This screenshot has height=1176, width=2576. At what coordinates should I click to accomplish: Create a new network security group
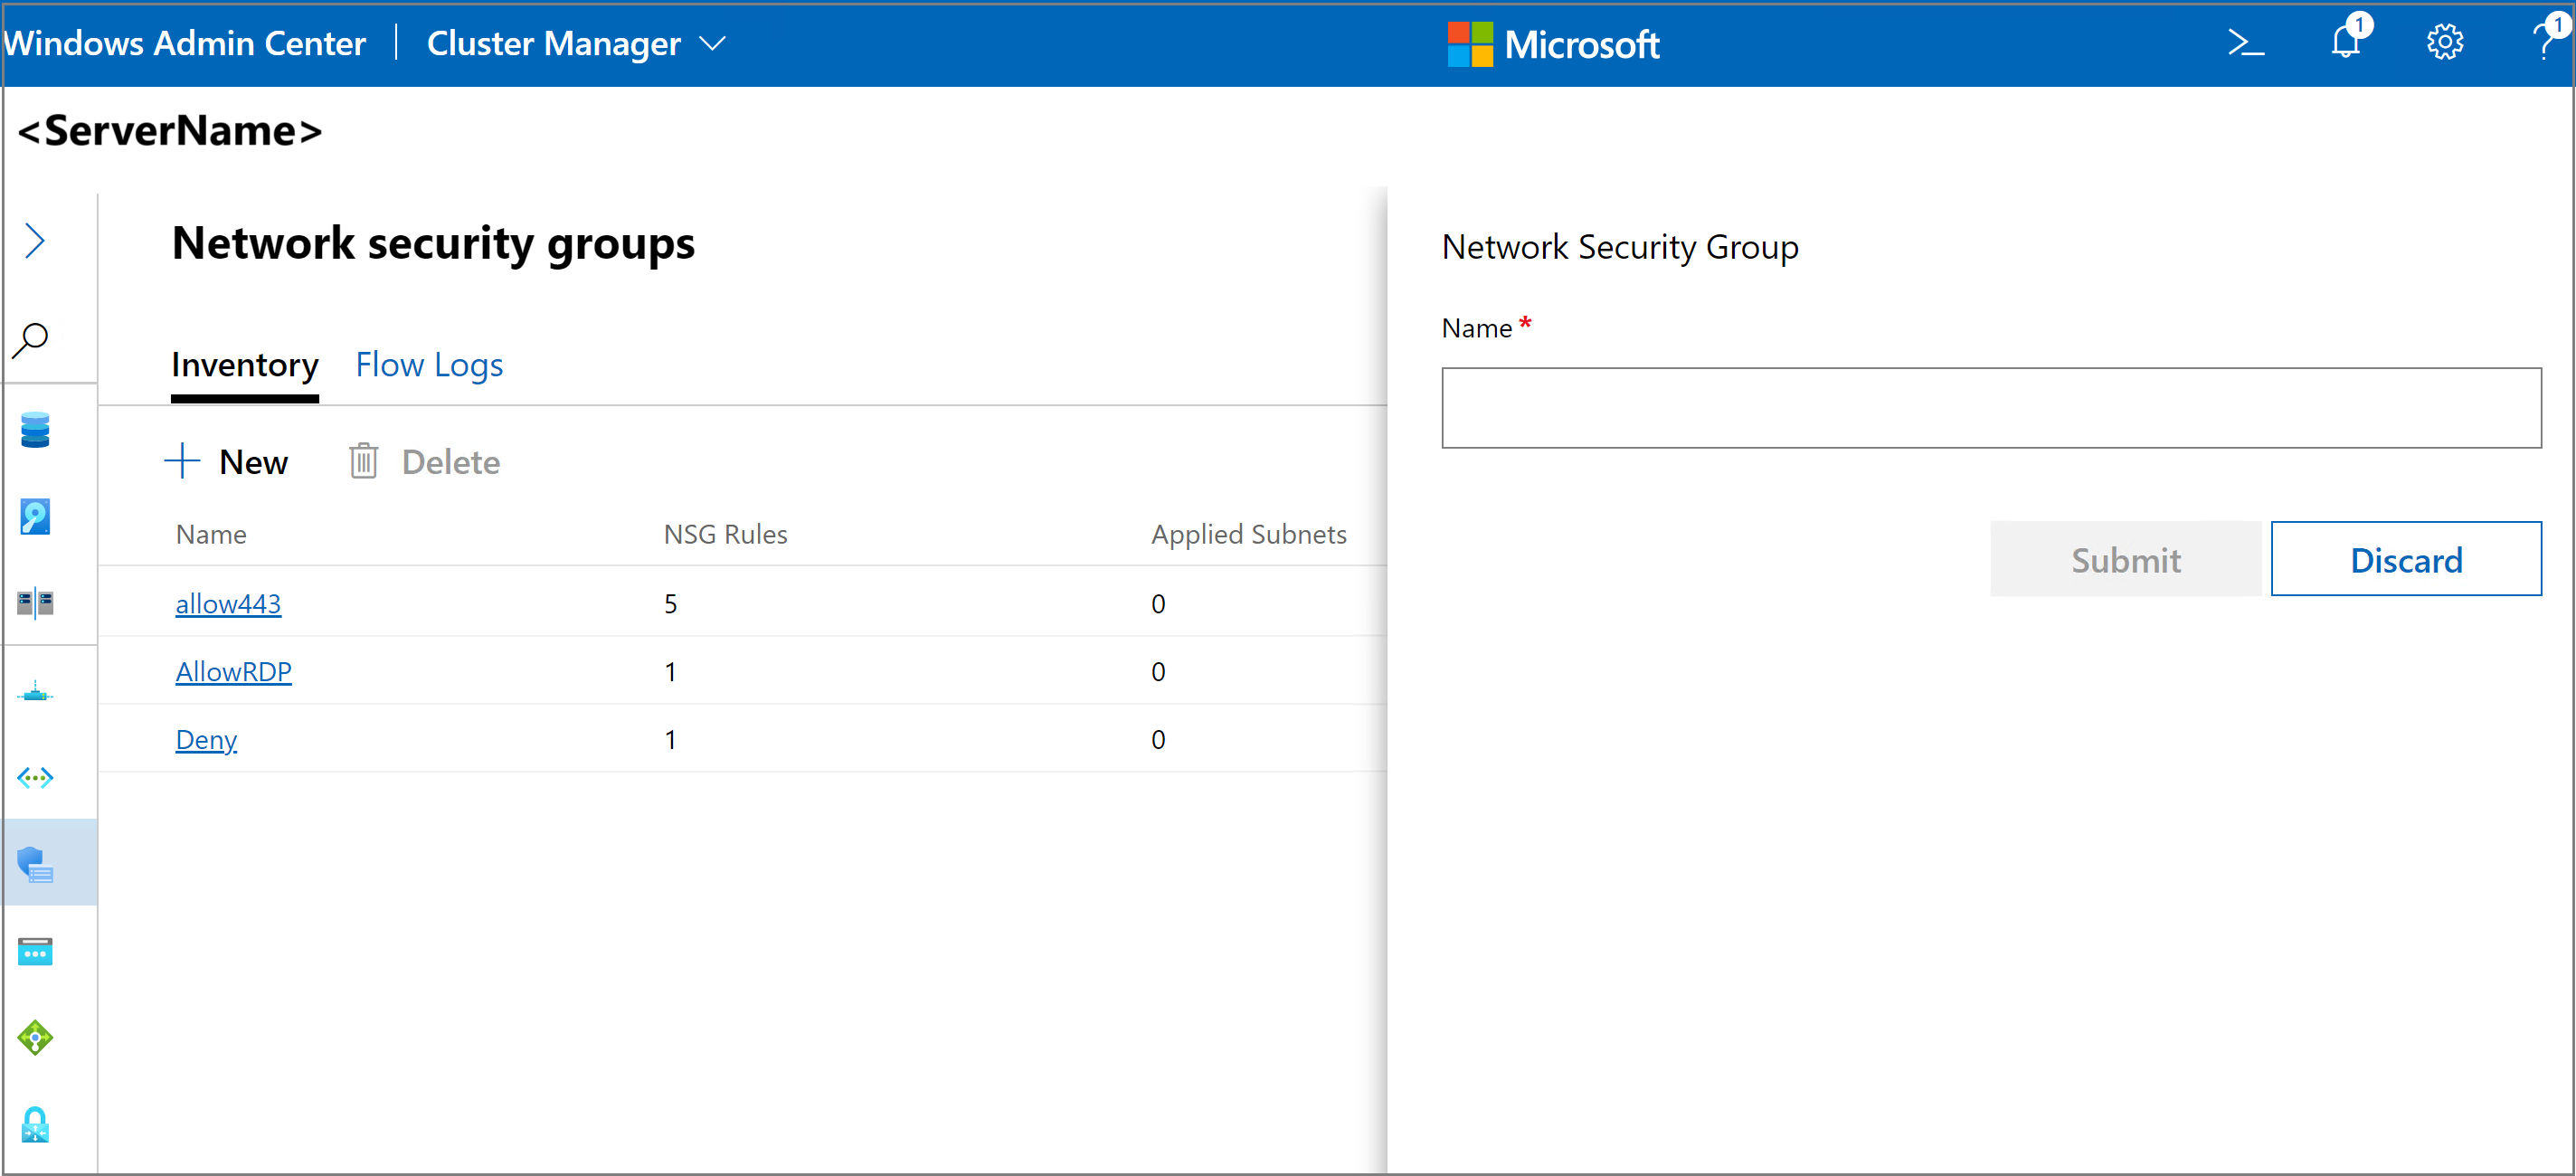227,461
